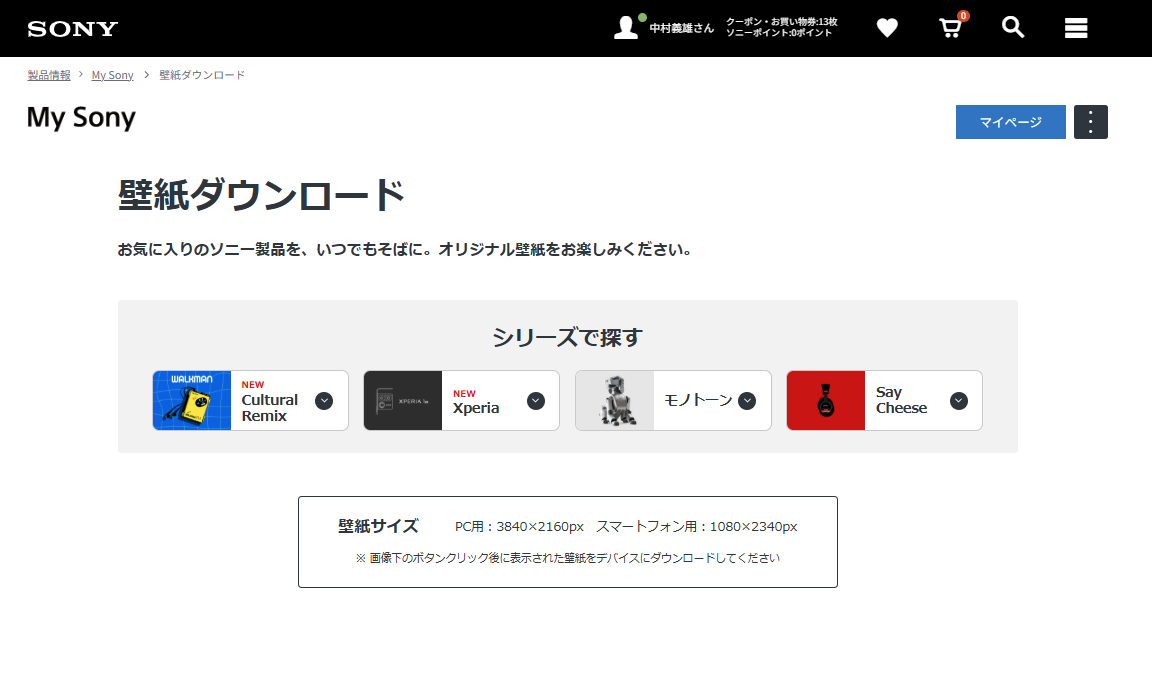Select the モノトーン series label
The height and width of the screenshot is (673, 1152).
click(698, 400)
